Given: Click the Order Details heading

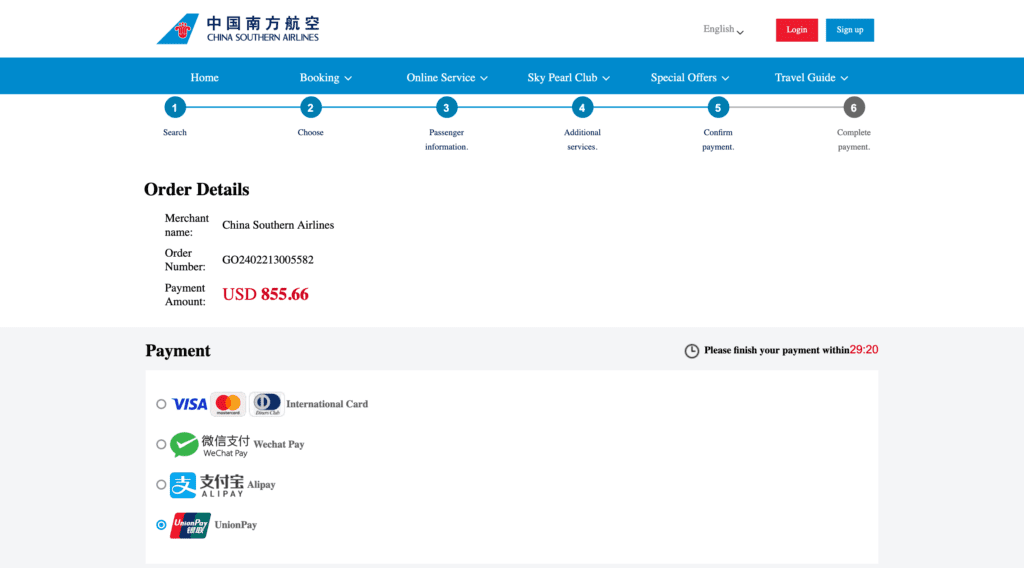Looking at the screenshot, I should pyautogui.click(x=197, y=189).
